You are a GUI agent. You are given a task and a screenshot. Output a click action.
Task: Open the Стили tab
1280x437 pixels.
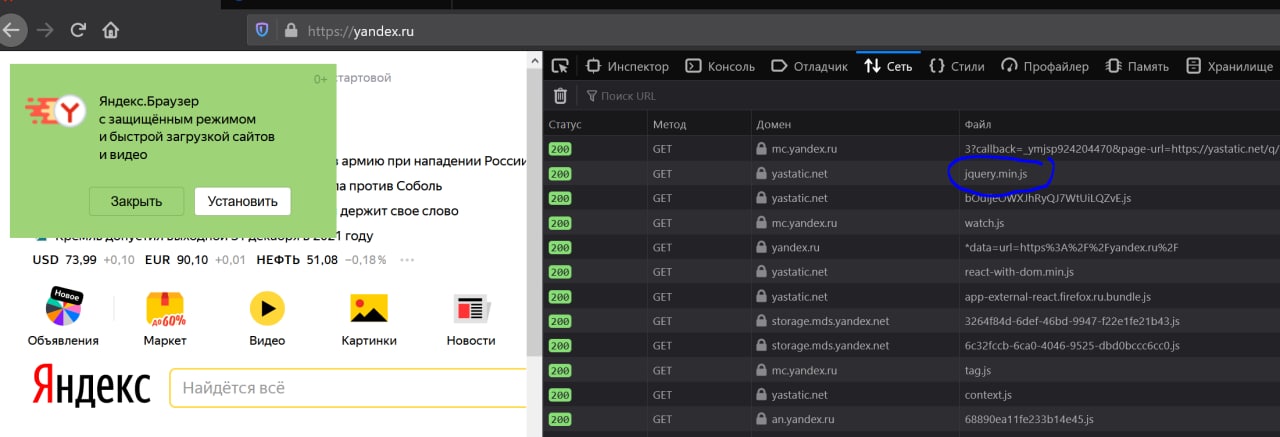(956, 66)
